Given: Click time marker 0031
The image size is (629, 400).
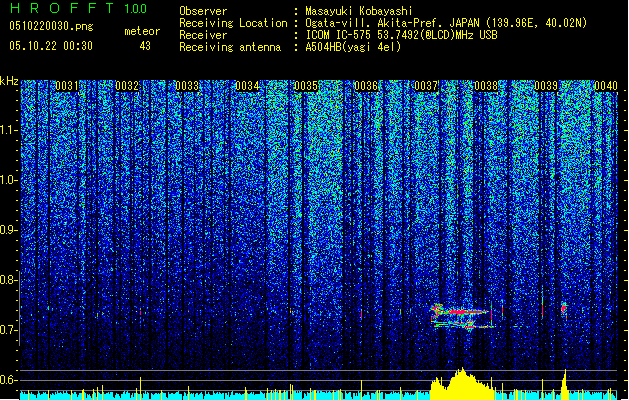Looking at the screenshot, I should click(x=67, y=86).
